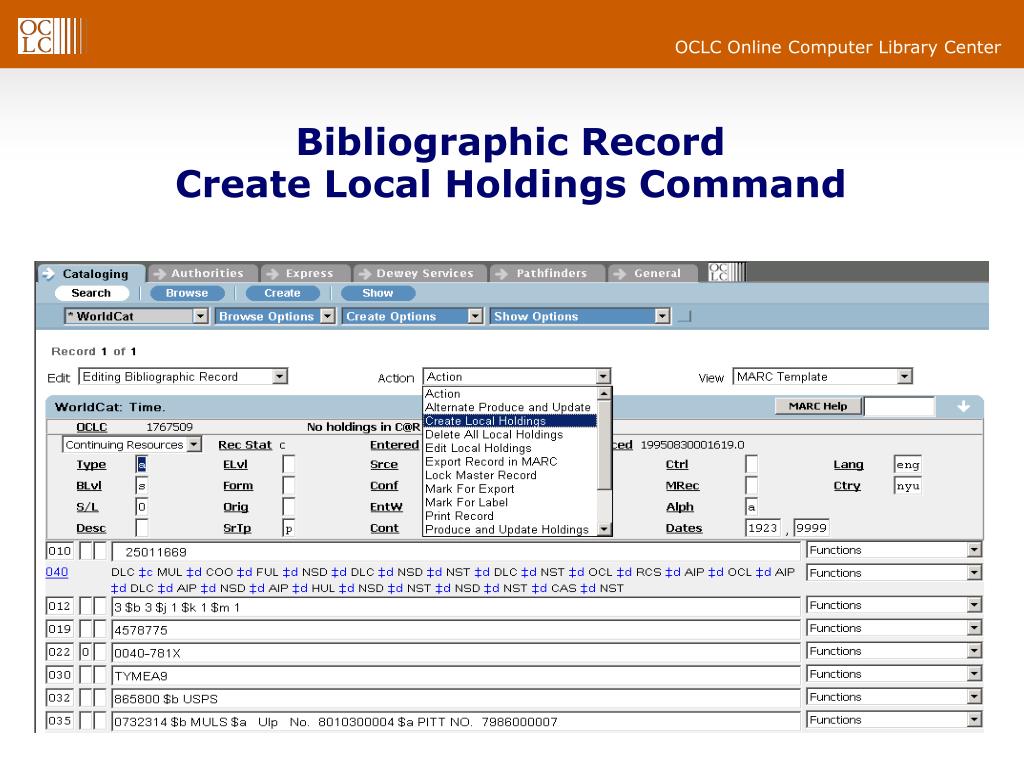The height and width of the screenshot is (768, 1024).
Task: Click the MRec fixed field label
Action: (x=682, y=486)
